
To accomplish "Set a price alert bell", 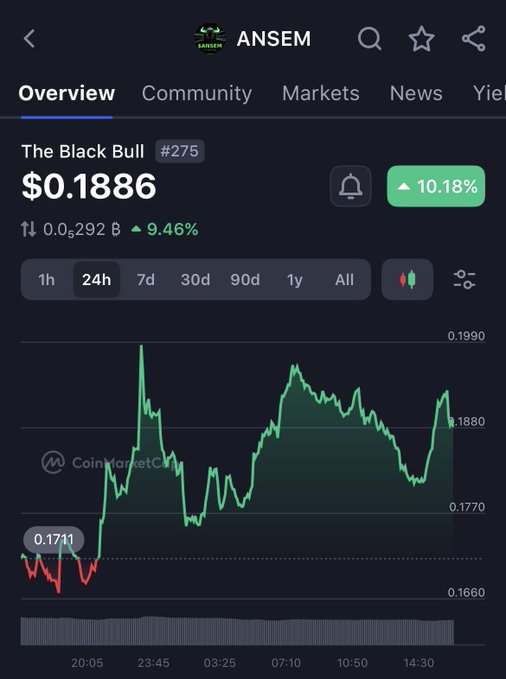I will pyautogui.click(x=350, y=186).
